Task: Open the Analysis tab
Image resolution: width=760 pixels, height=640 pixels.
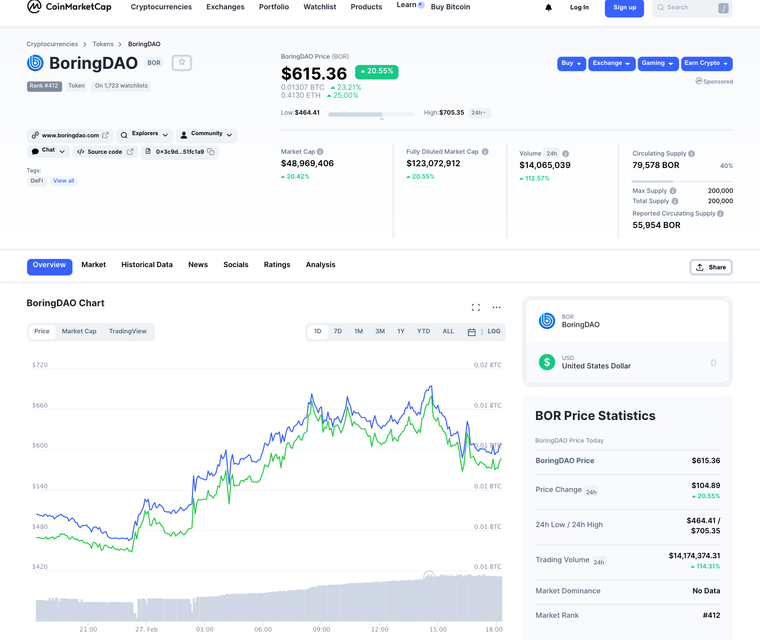Action: [x=320, y=265]
